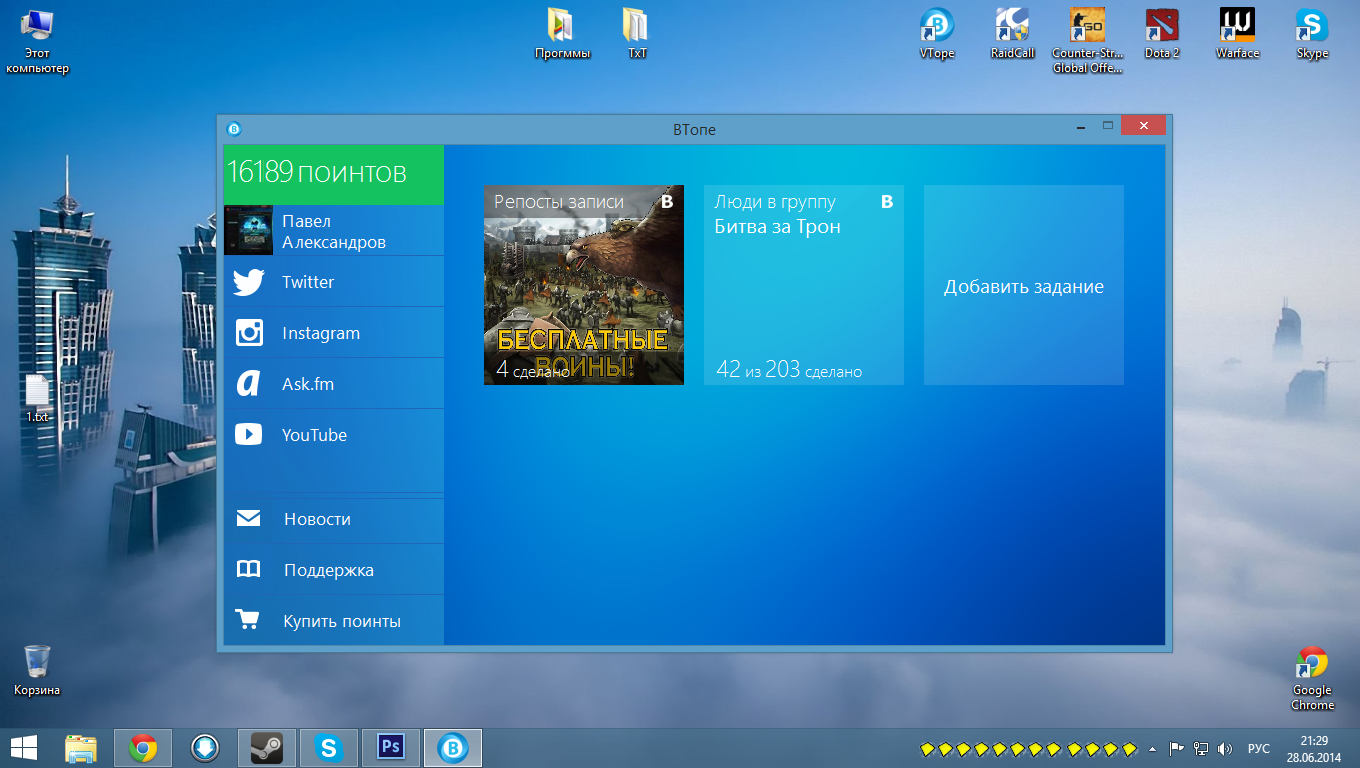Click the ВТопе app icon in title bar
Image resolution: width=1360 pixels, height=768 pixels.
click(x=234, y=129)
